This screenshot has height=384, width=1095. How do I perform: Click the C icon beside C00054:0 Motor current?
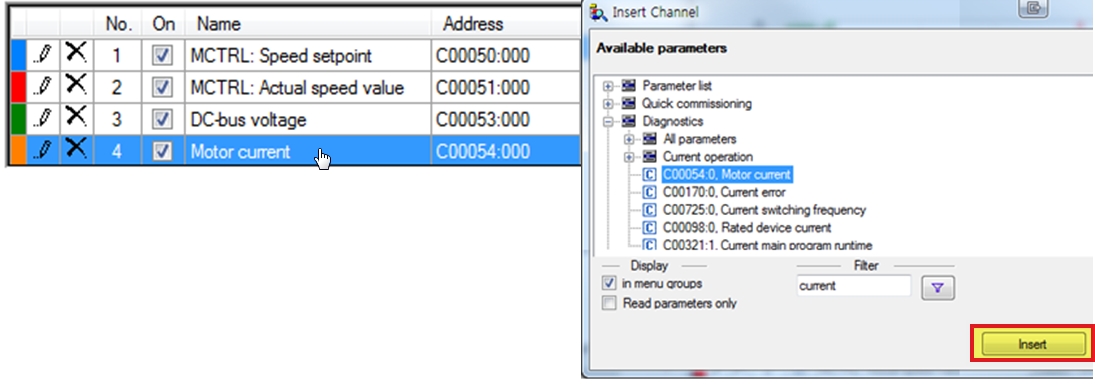pyautogui.click(x=649, y=175)
